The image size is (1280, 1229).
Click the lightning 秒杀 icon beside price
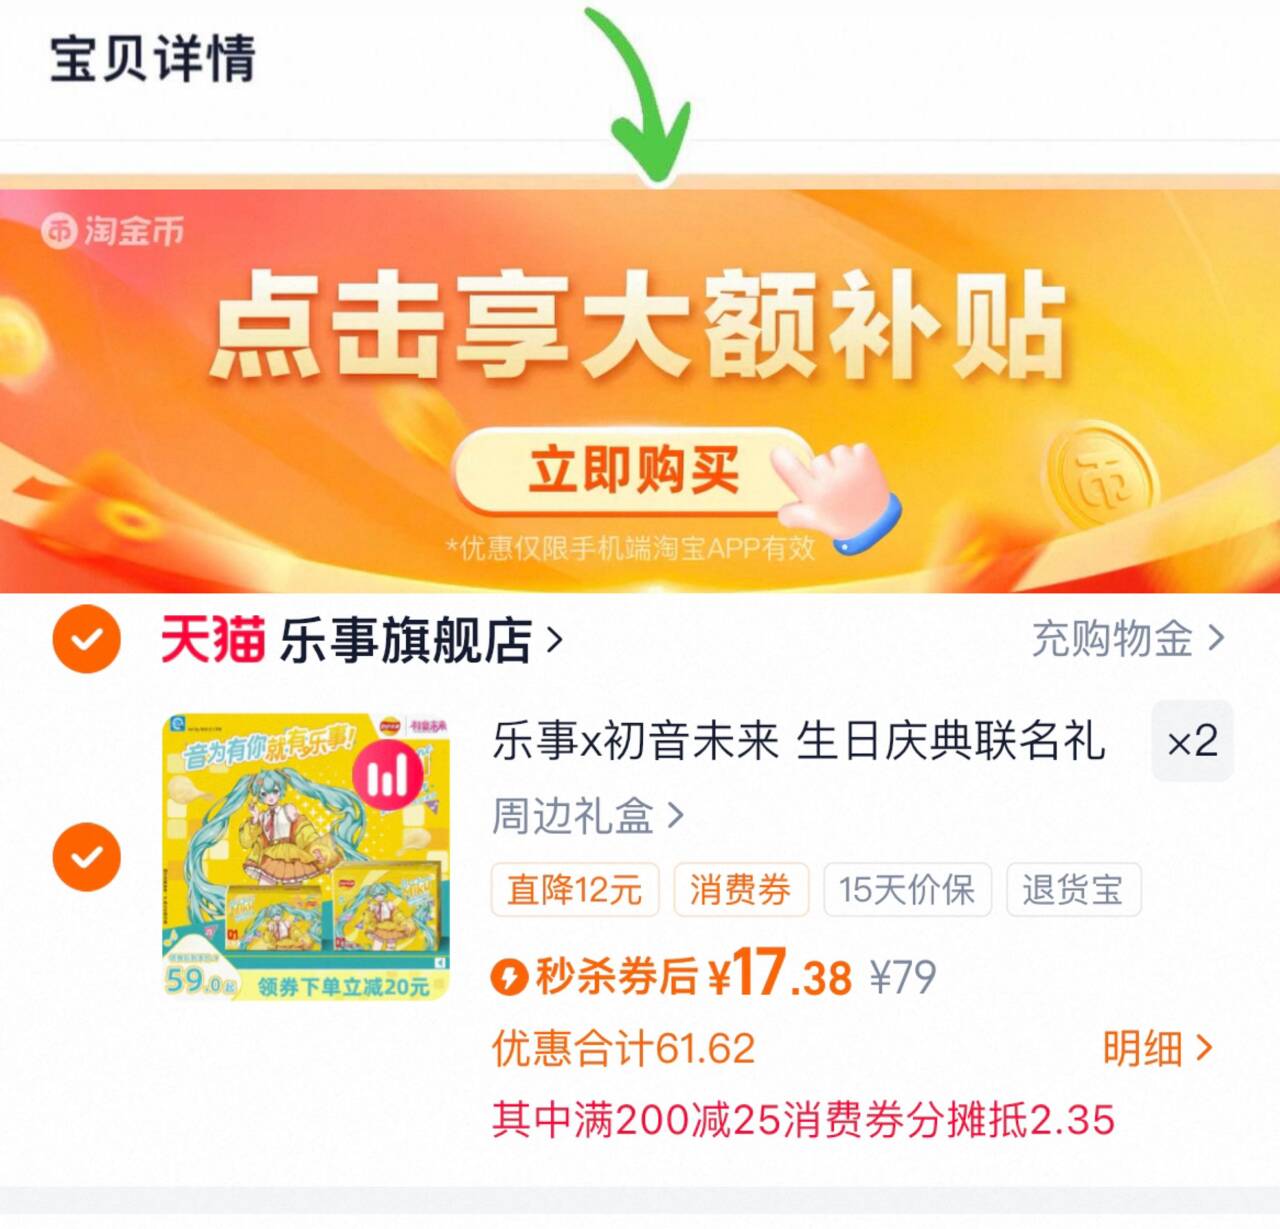tap(509, 976)
